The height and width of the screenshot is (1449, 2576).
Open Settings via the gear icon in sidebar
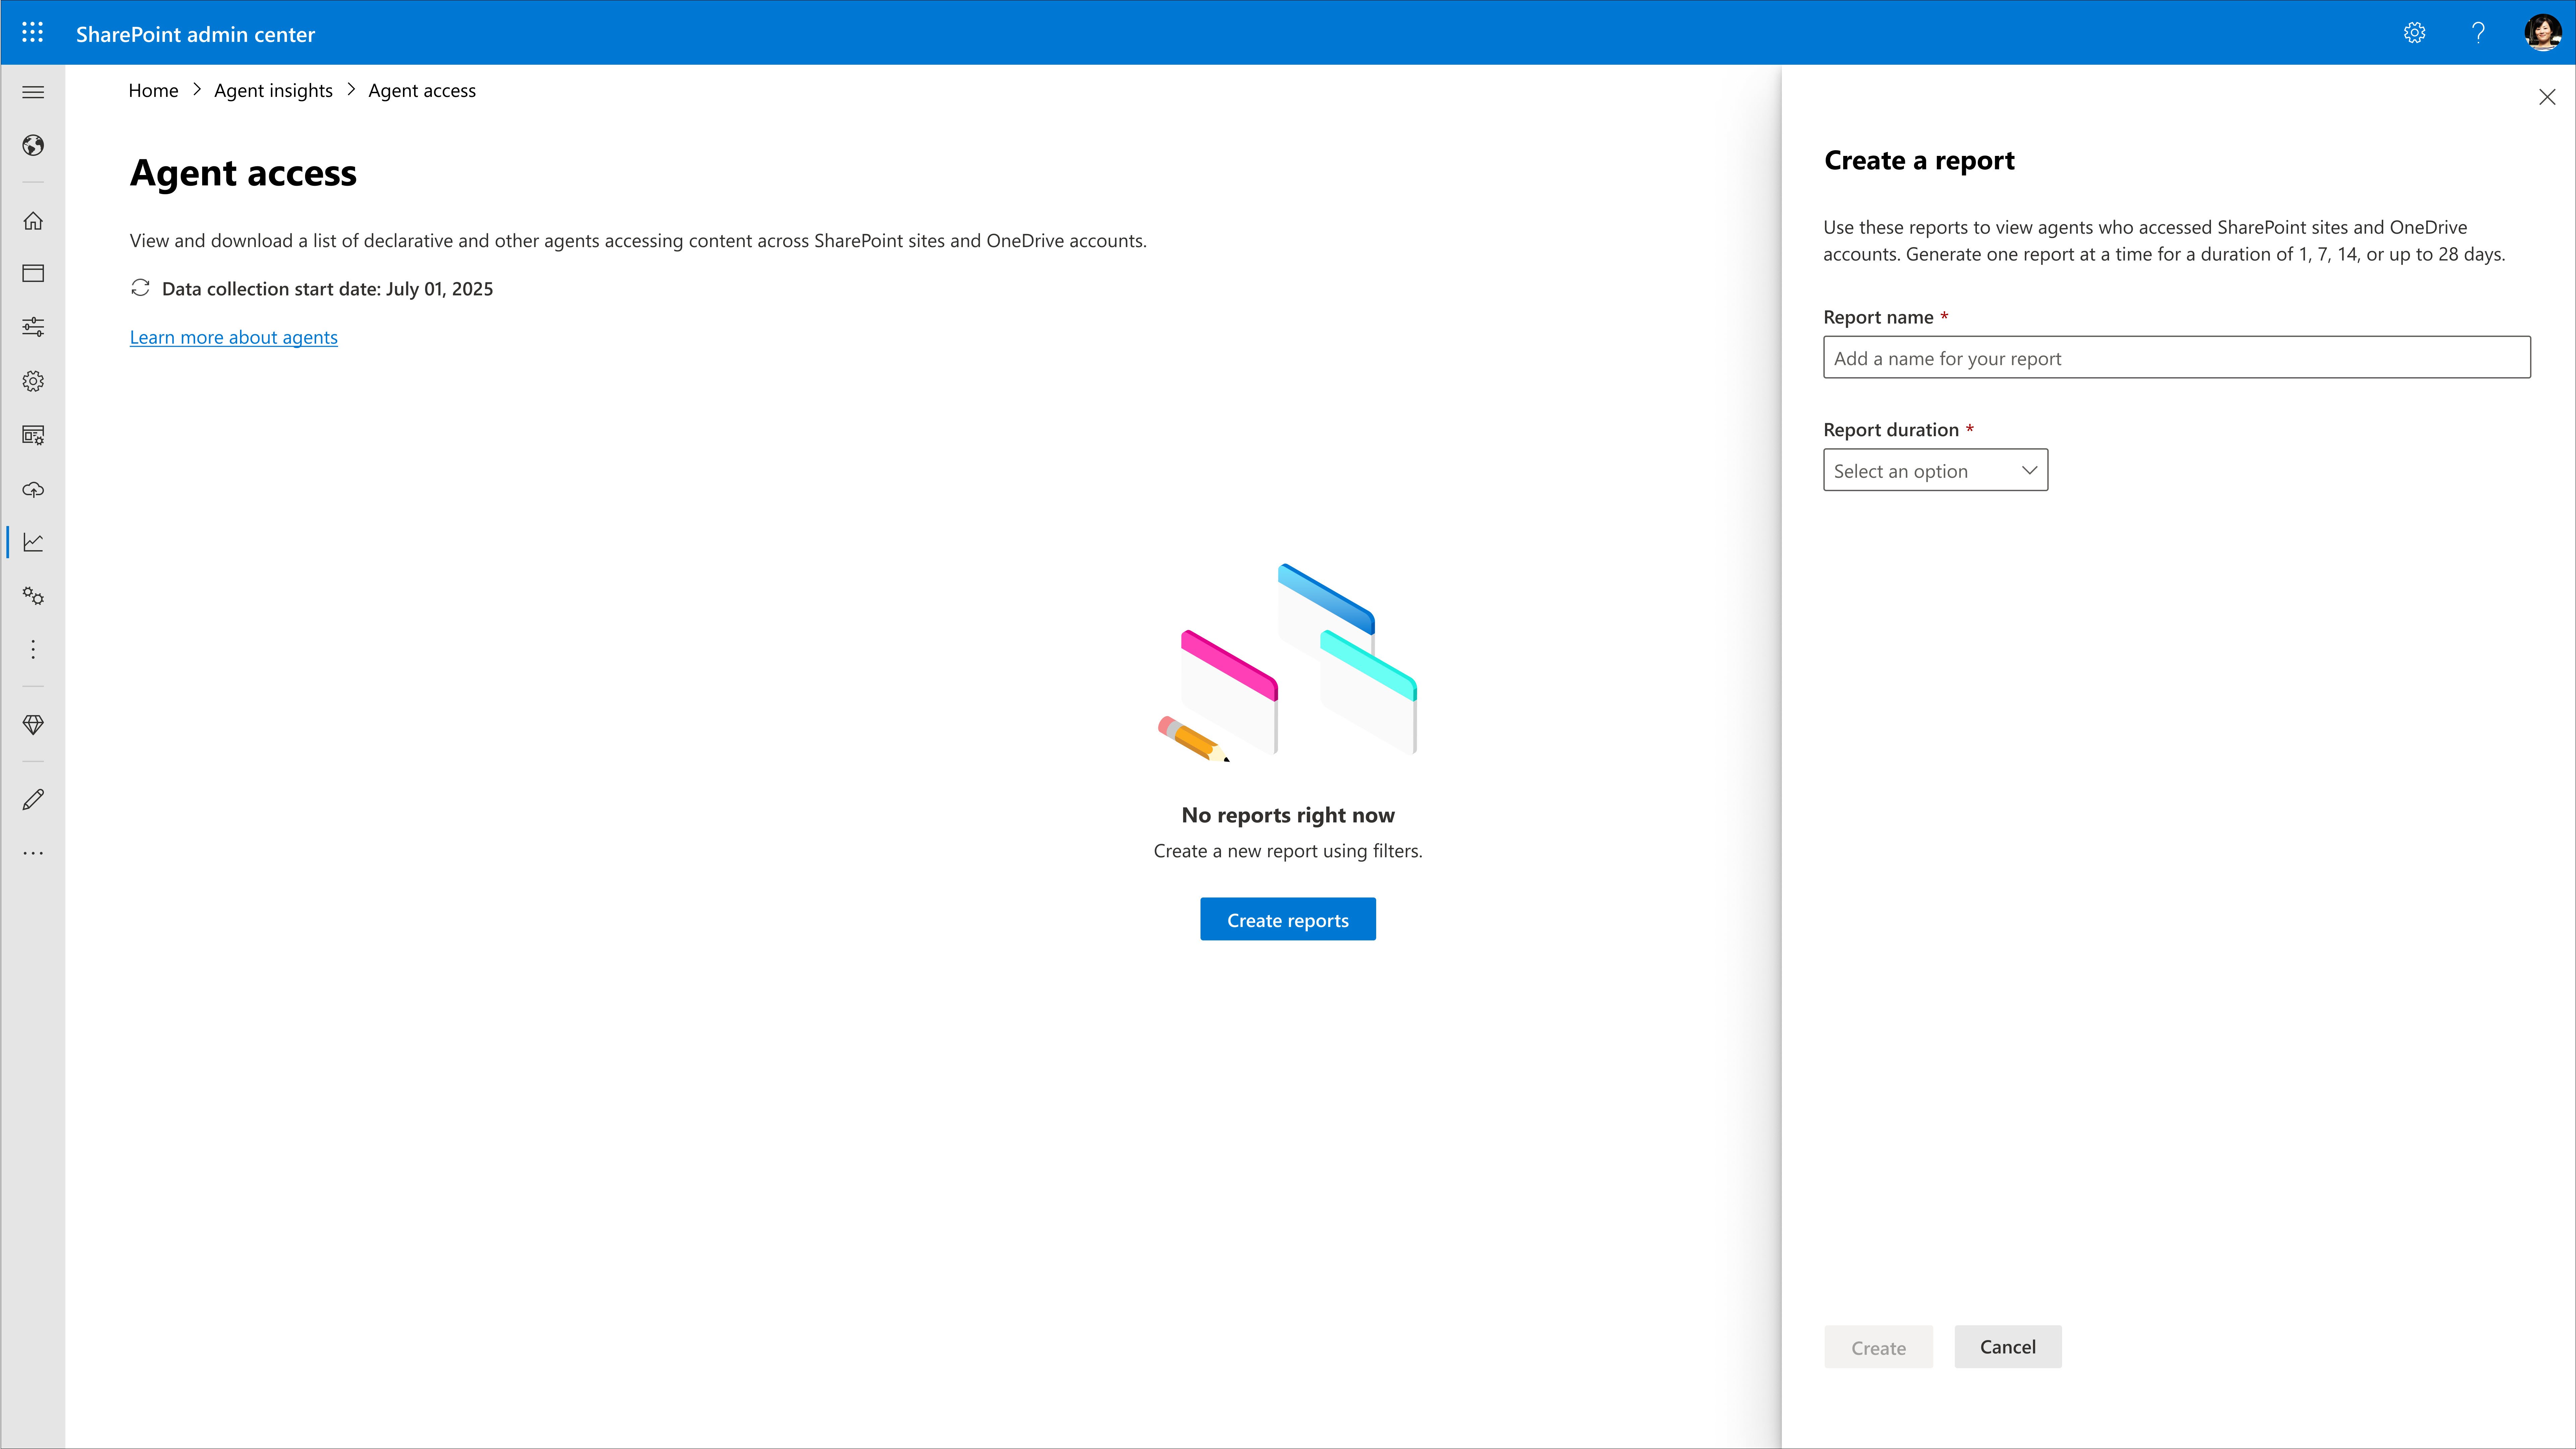point(33,381)
